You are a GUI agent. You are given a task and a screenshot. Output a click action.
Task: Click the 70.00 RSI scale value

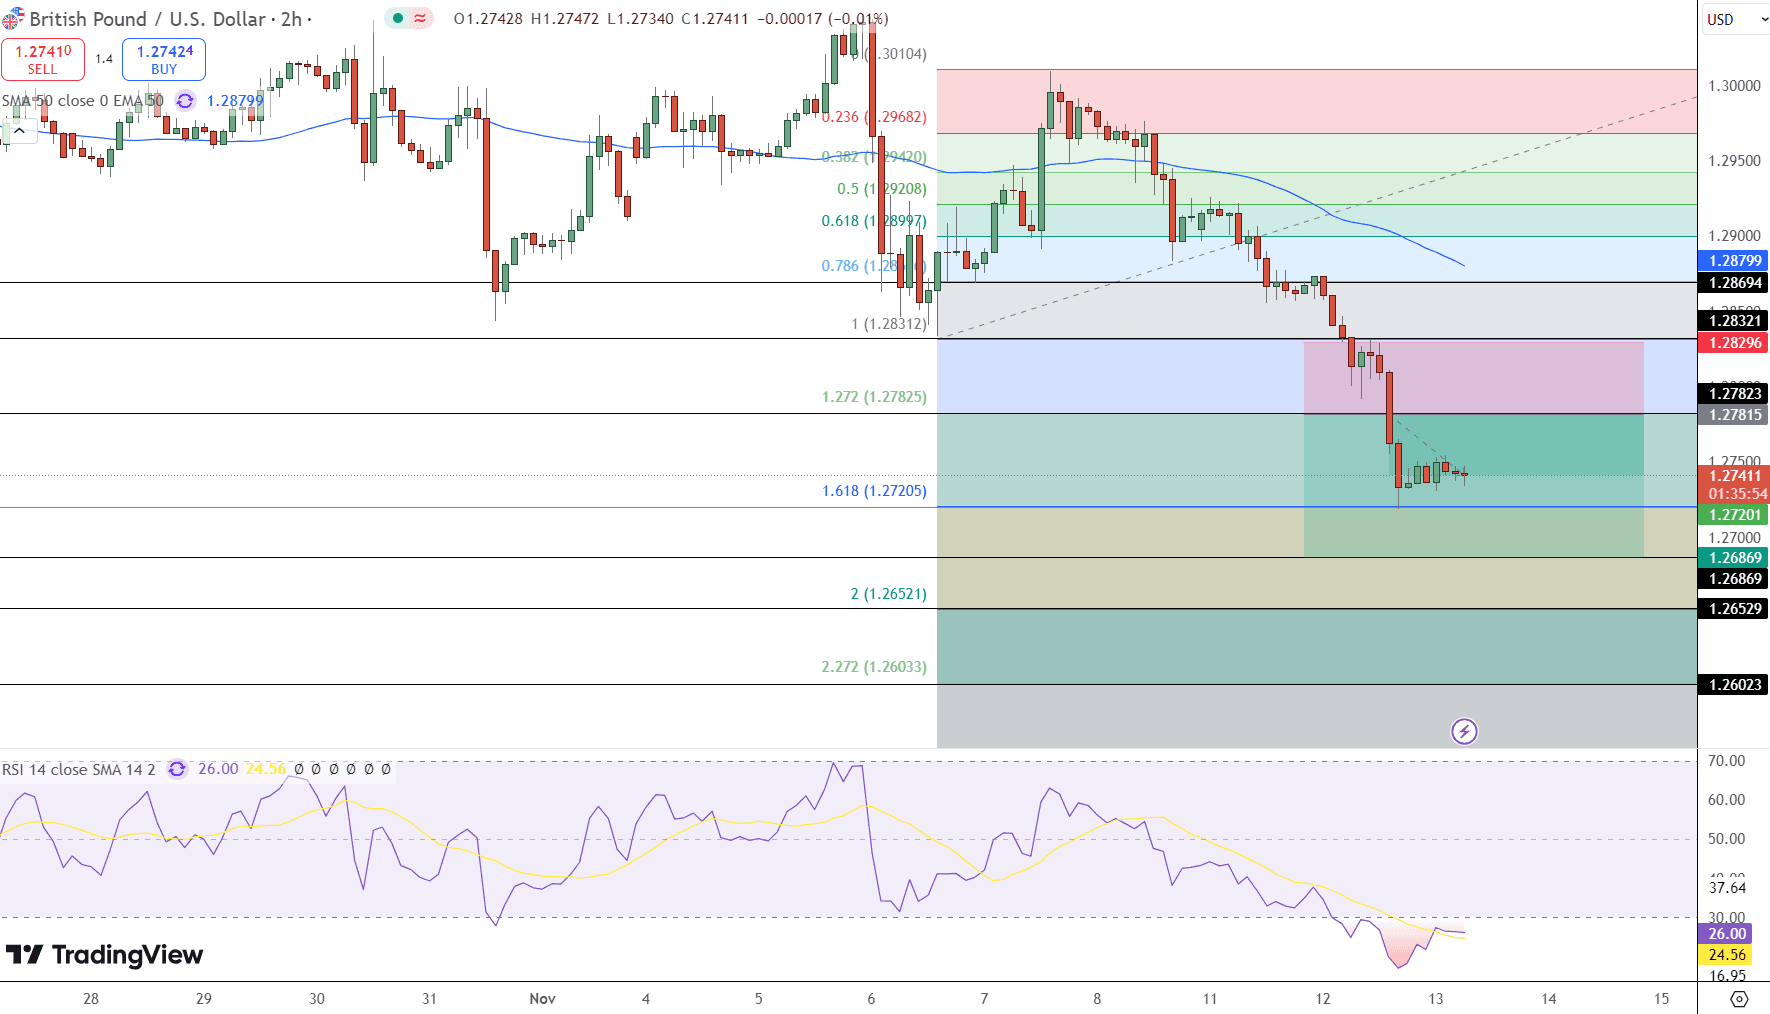click(x=1726, y=761)
